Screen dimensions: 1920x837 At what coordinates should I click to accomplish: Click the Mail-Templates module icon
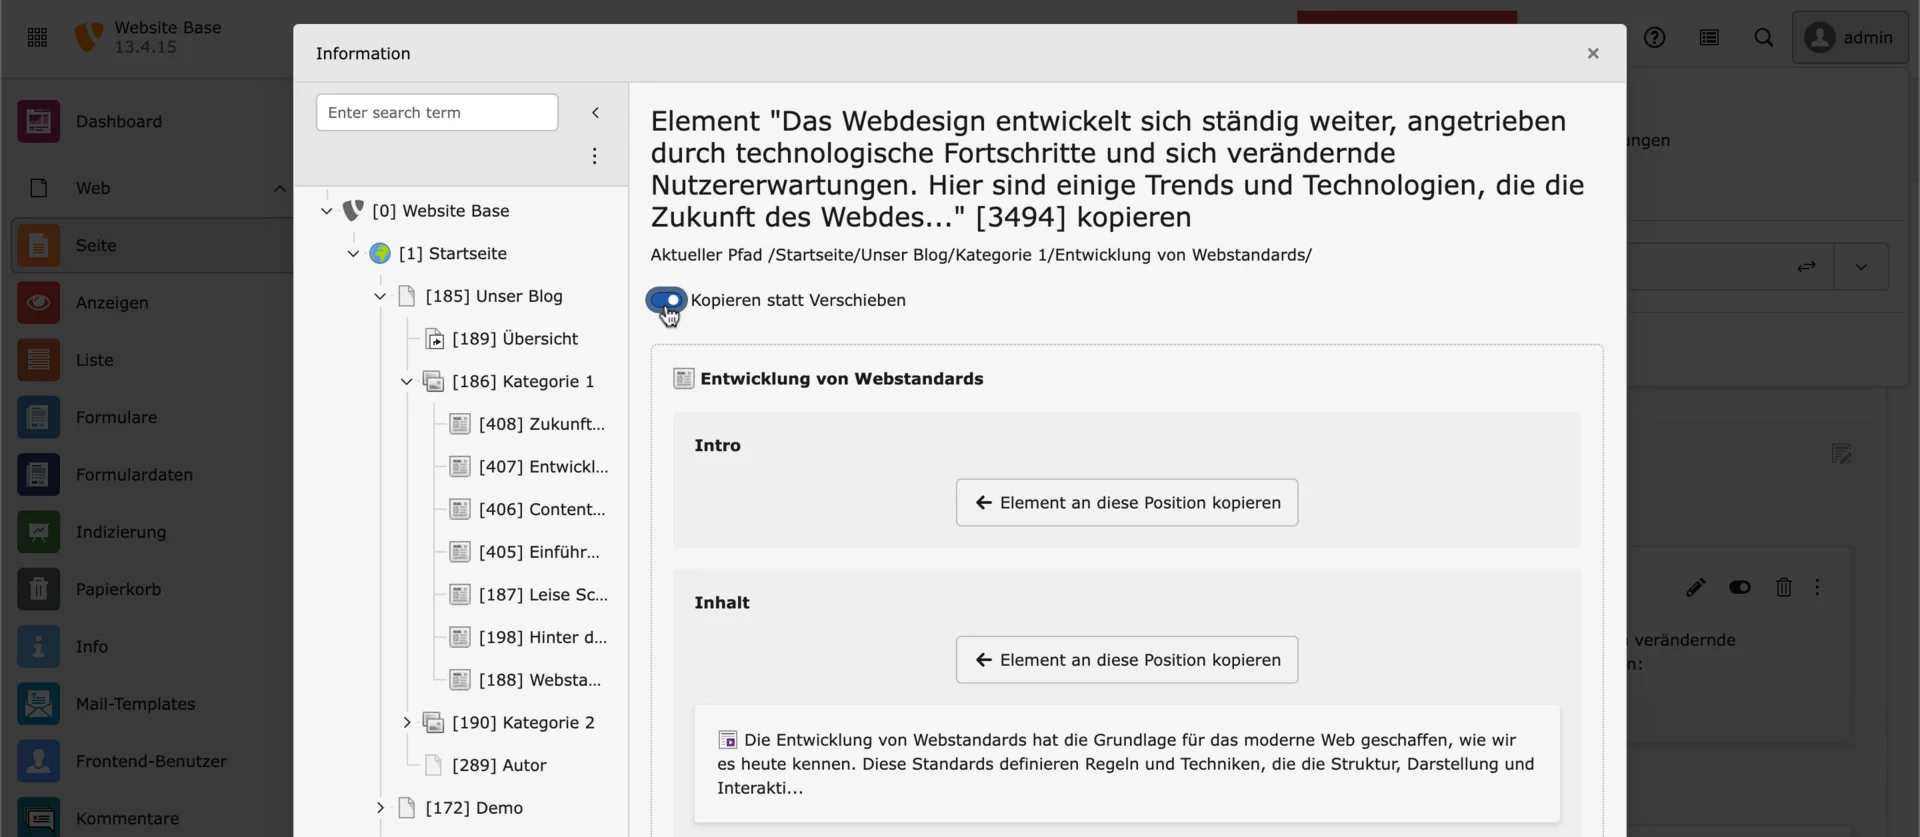[x=38, y=704]
